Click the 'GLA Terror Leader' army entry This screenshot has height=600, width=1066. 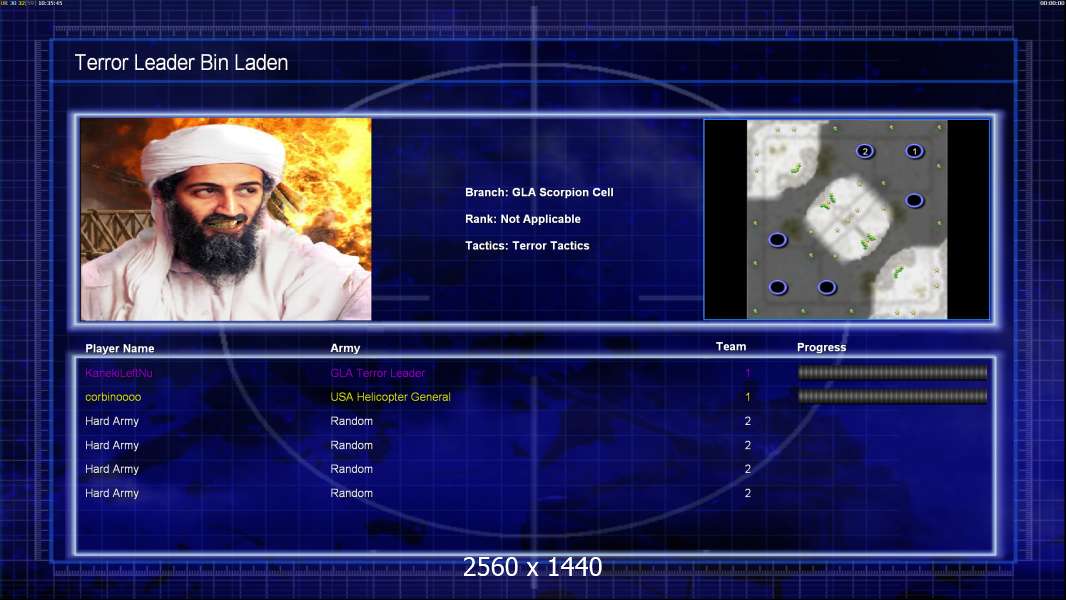coord(377,372)
